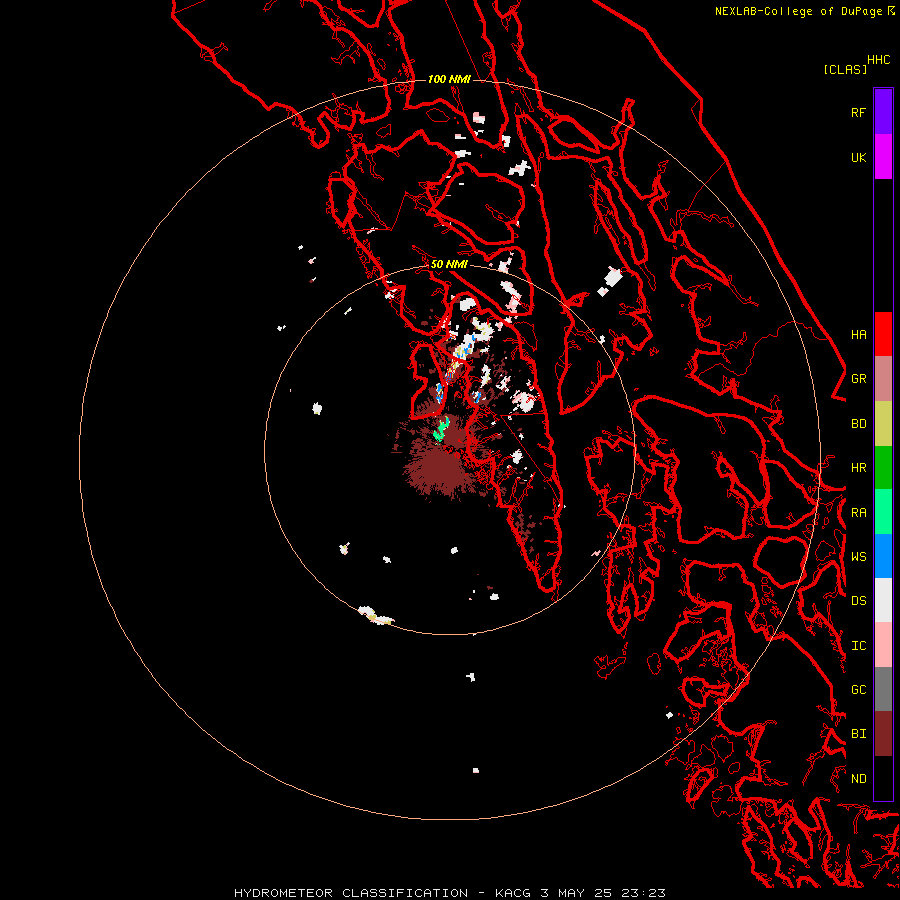Click the IC light pink legend swatch

883,645
